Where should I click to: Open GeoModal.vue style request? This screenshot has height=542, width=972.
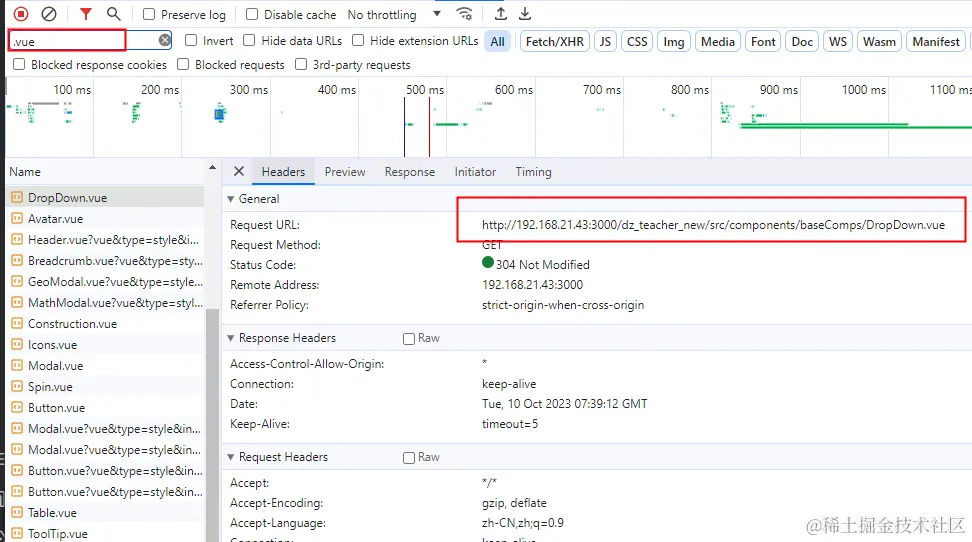click(x=105, y=282)
